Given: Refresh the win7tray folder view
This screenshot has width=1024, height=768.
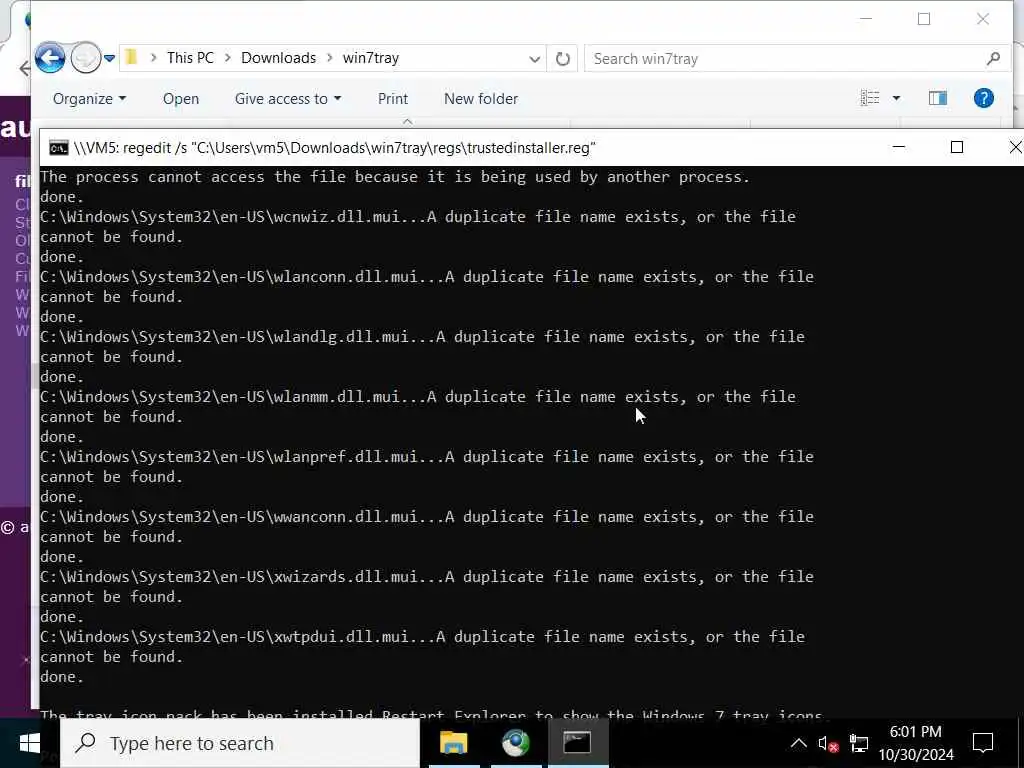Looking at the screenshot, I should [x=562, y=59].
